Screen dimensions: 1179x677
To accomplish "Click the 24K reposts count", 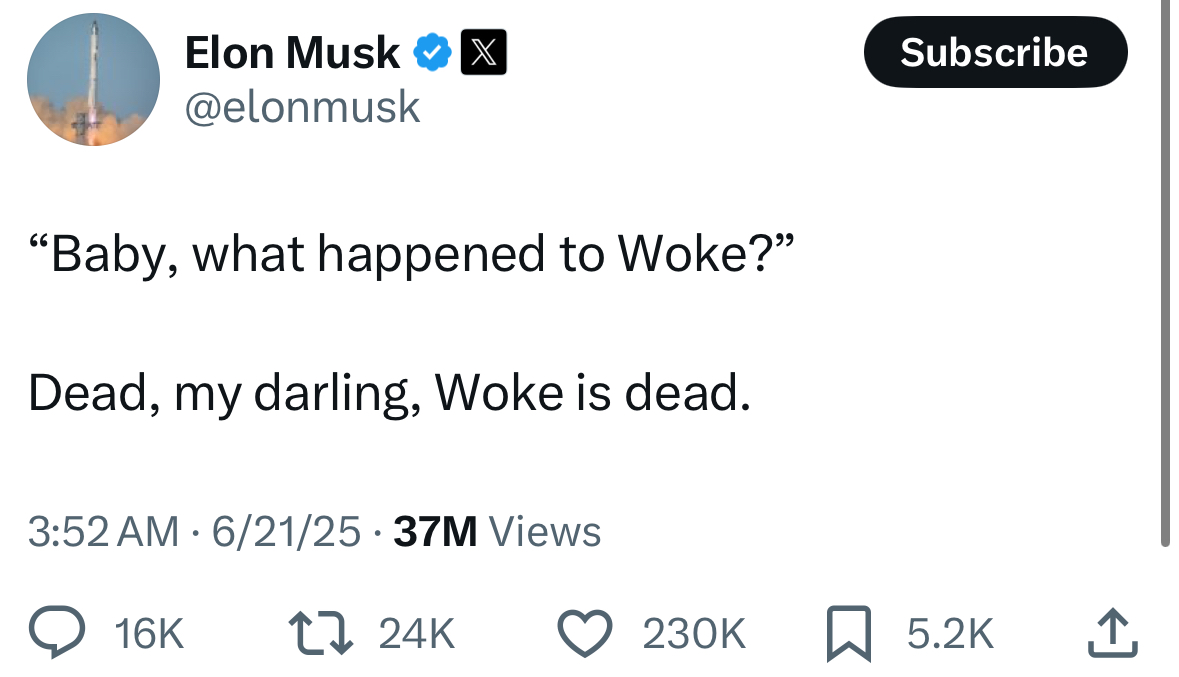I will pyautogui.click(x=417, y=634).
